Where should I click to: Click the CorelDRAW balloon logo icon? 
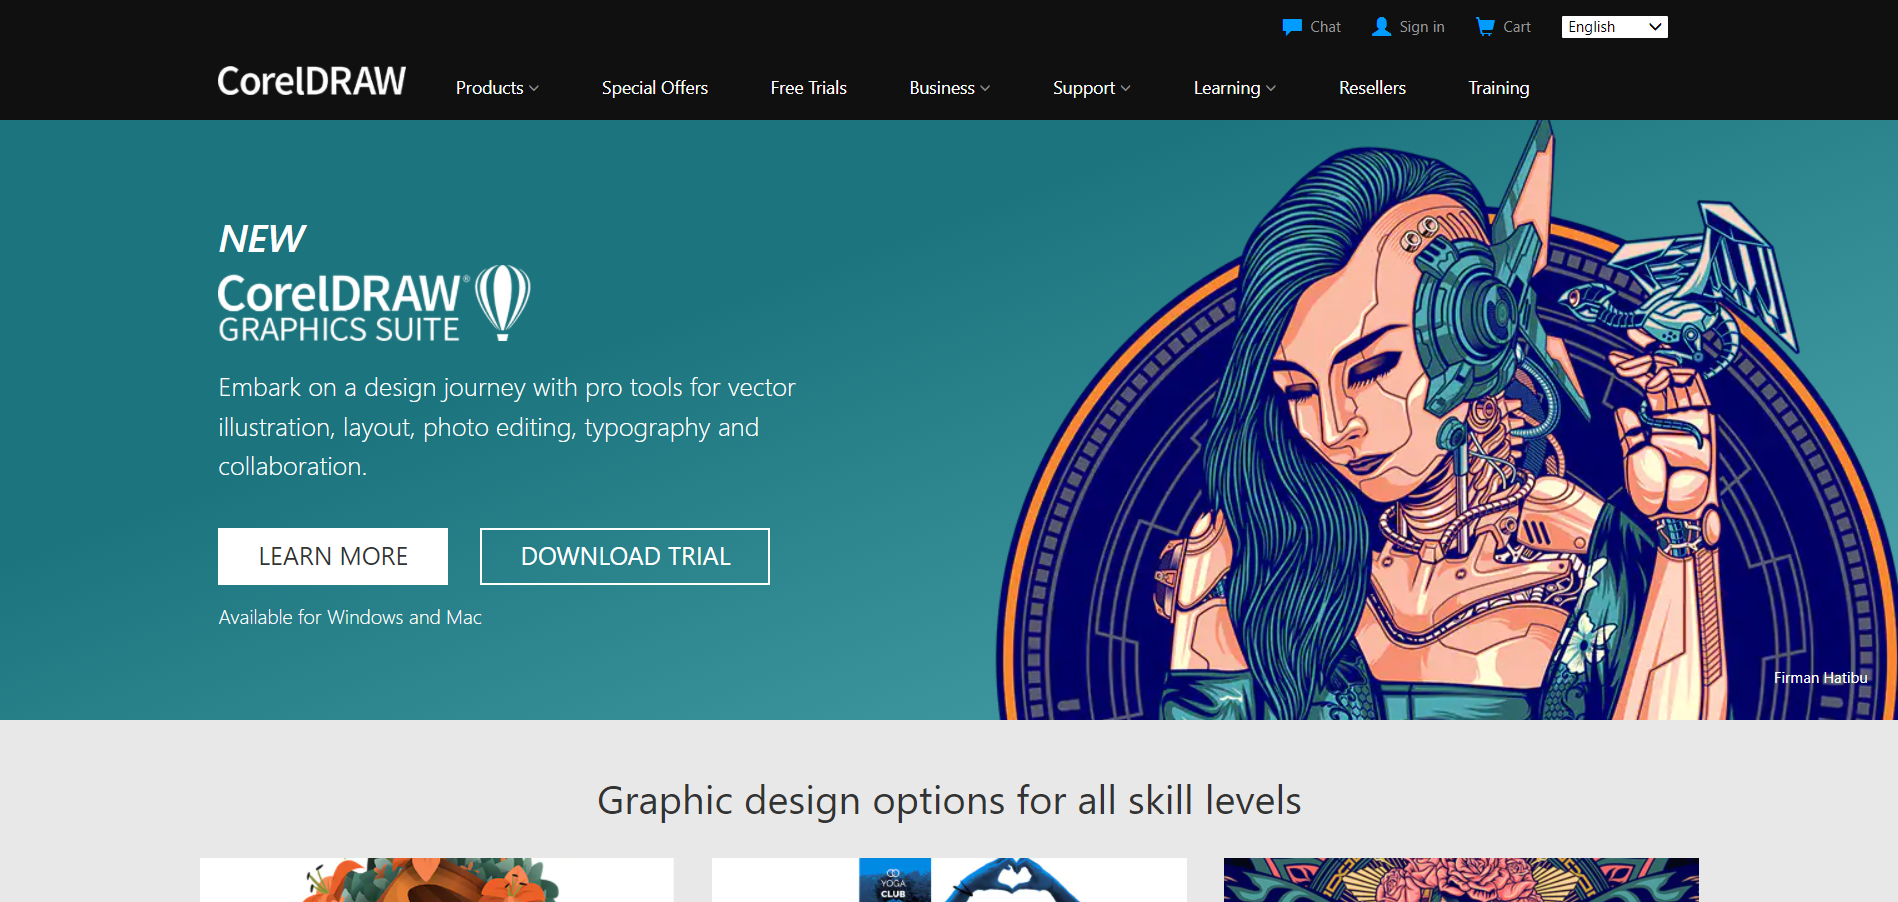pos(502,302)
